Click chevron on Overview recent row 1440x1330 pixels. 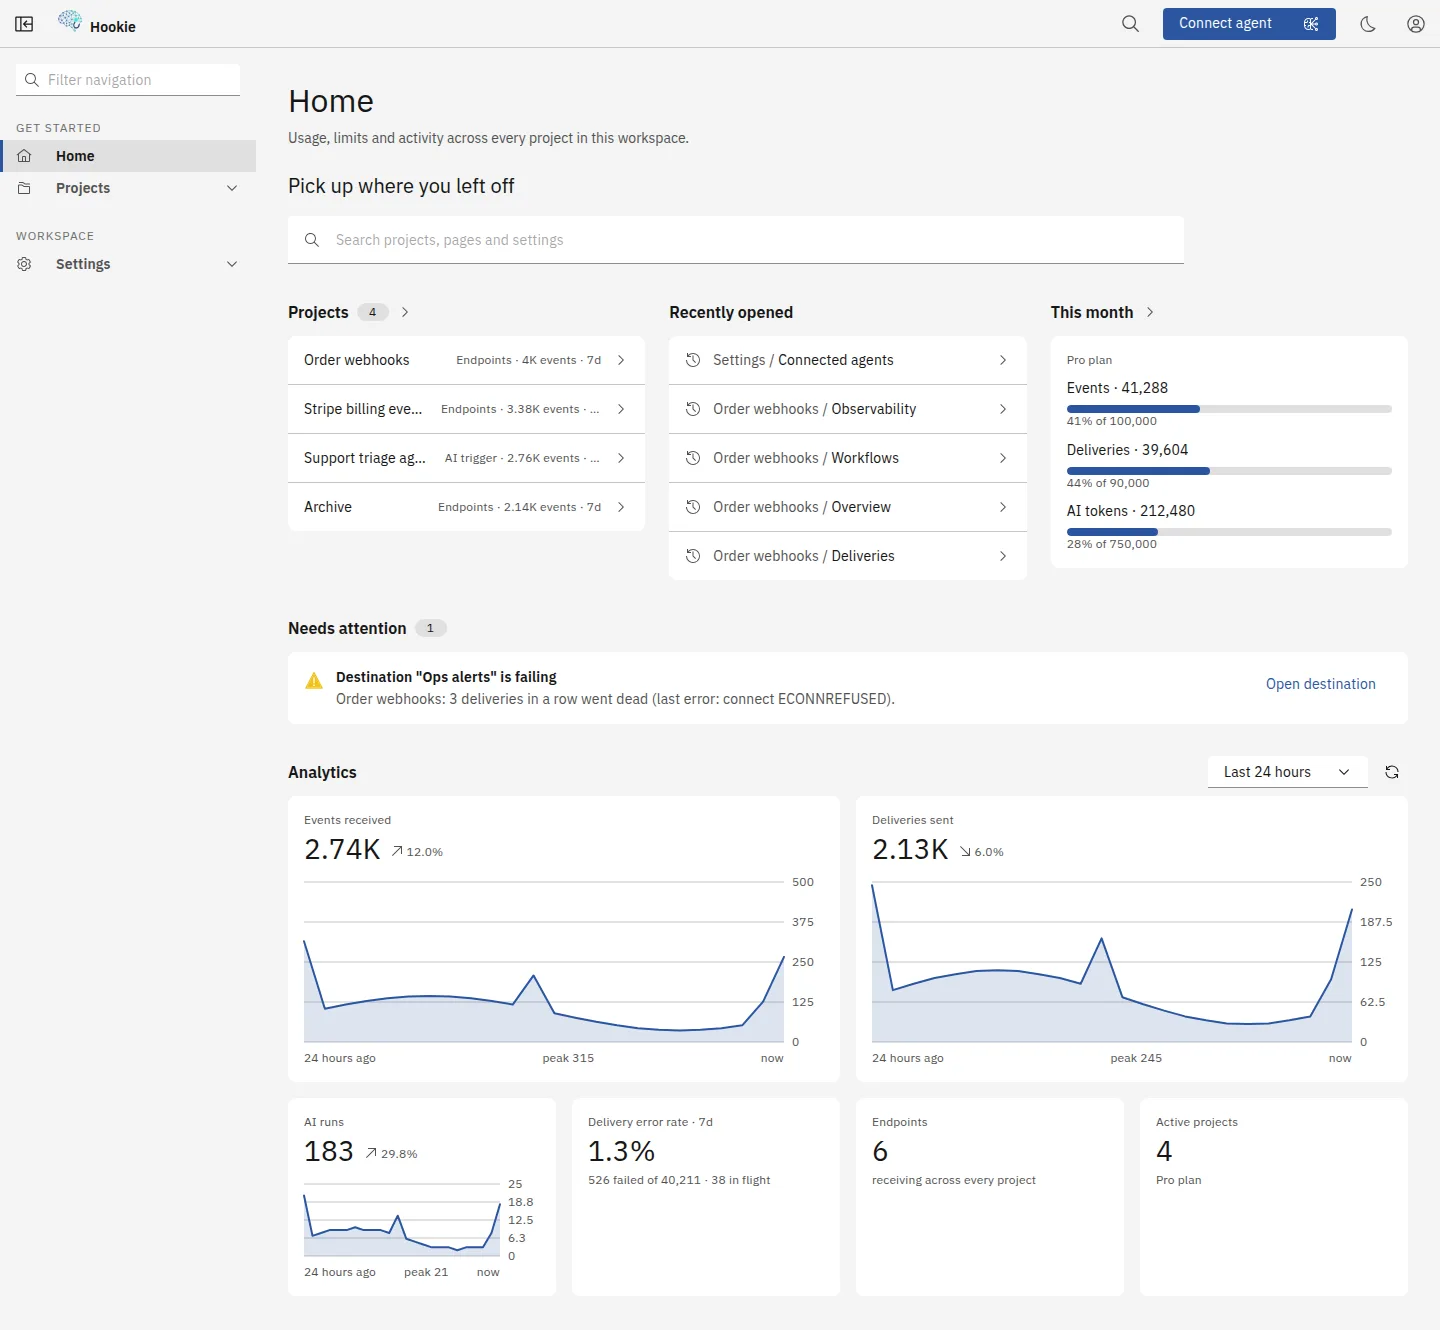[1003, 507]
